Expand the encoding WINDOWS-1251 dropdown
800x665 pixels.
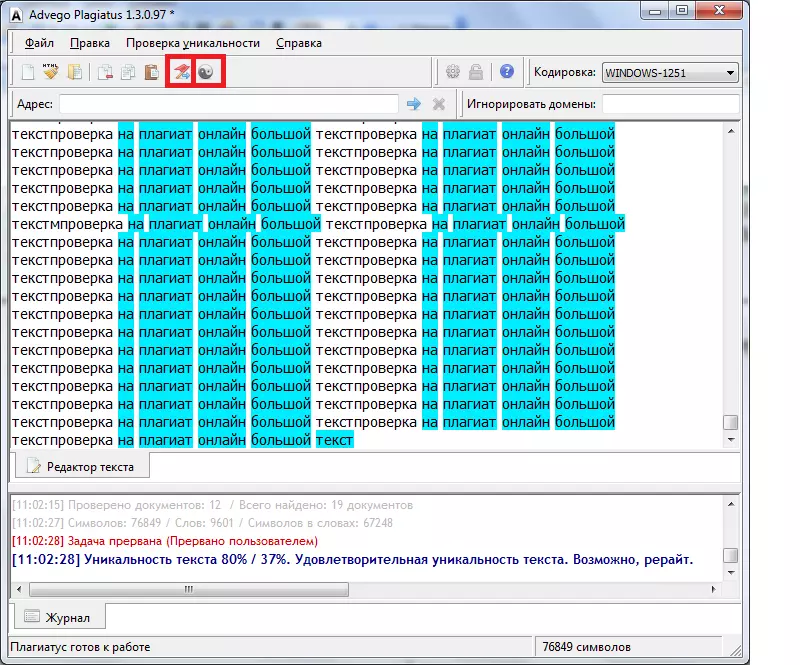click(731, 72)
